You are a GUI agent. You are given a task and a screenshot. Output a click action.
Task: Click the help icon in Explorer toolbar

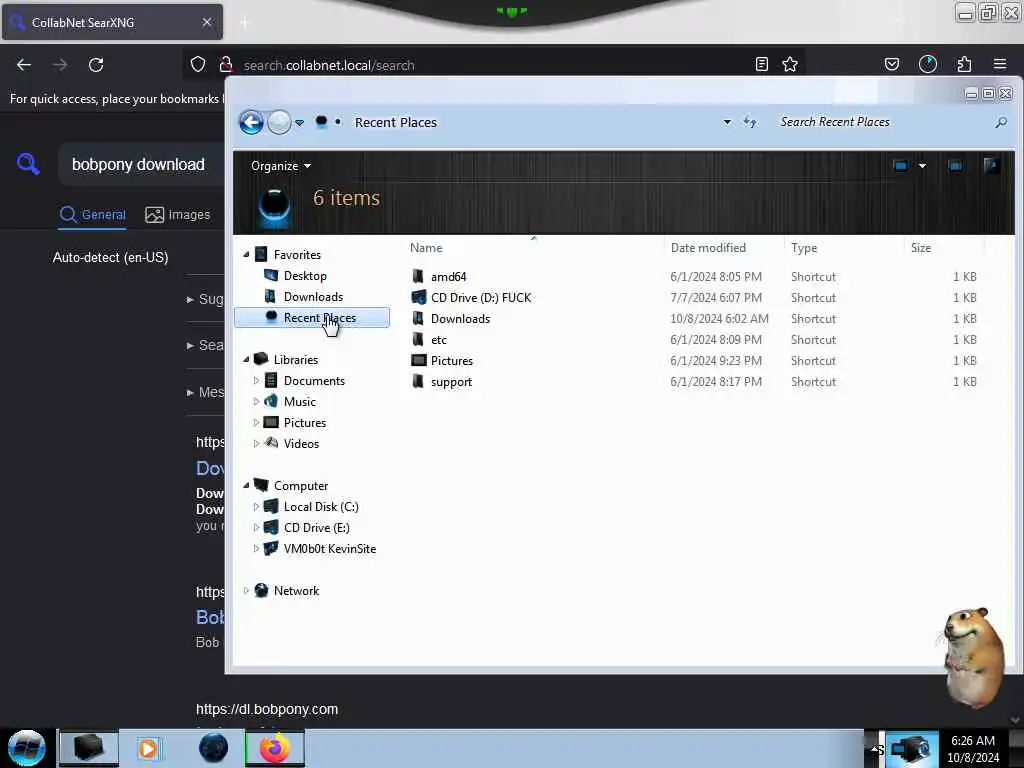pos(991,165)
